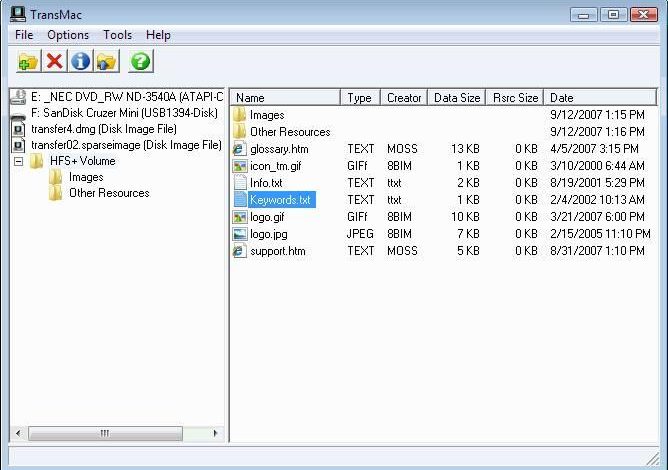The image size is (668, 470).
Task: Click the MOSS creator cell for glossary.htm
Action: [402, 149]
